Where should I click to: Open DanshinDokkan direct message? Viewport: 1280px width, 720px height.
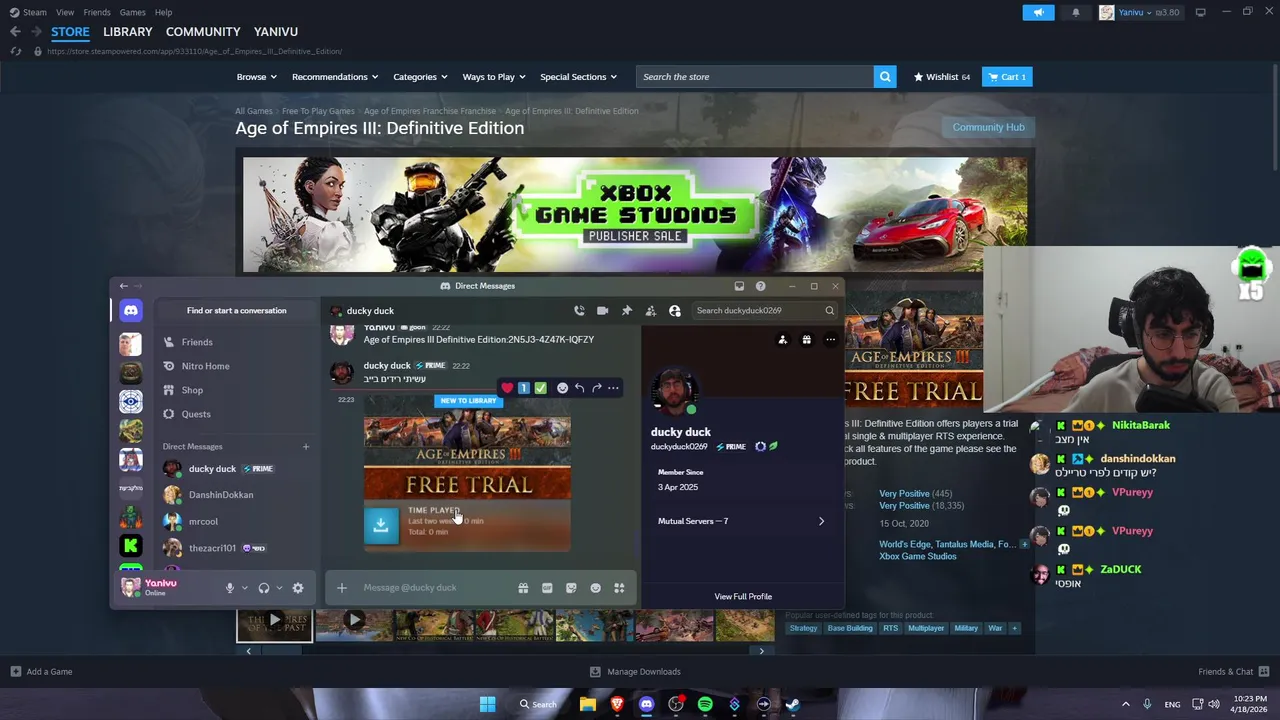(x=237, y=495)
